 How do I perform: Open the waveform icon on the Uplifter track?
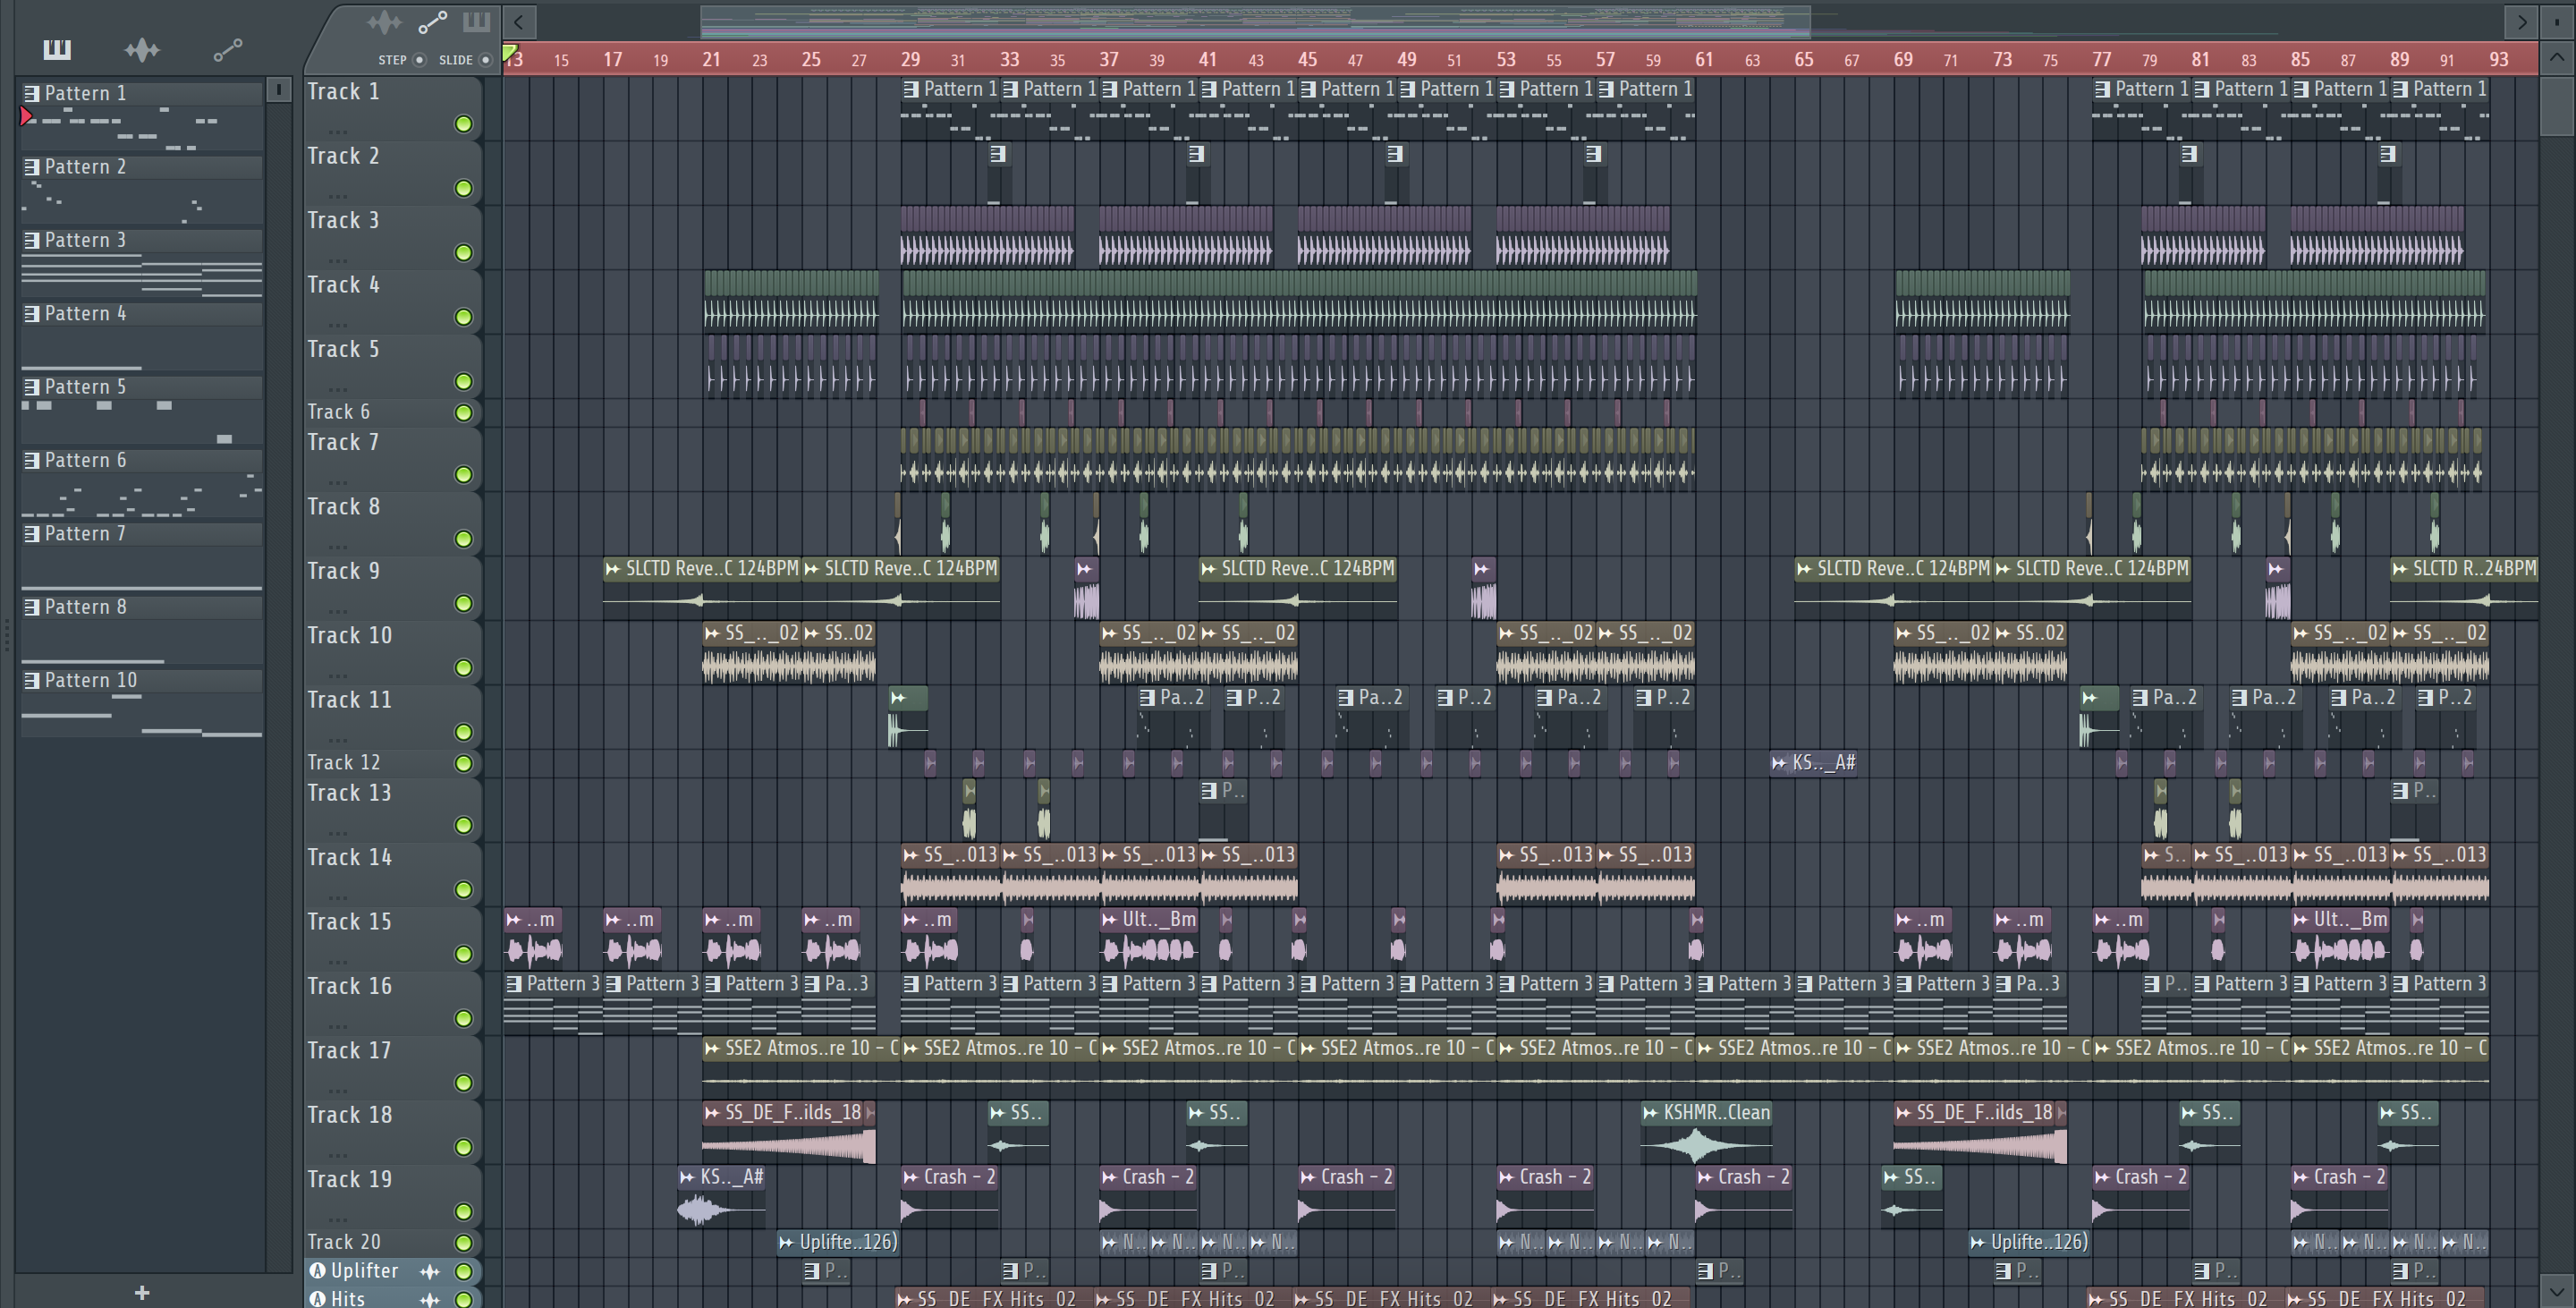(430, 1271)
